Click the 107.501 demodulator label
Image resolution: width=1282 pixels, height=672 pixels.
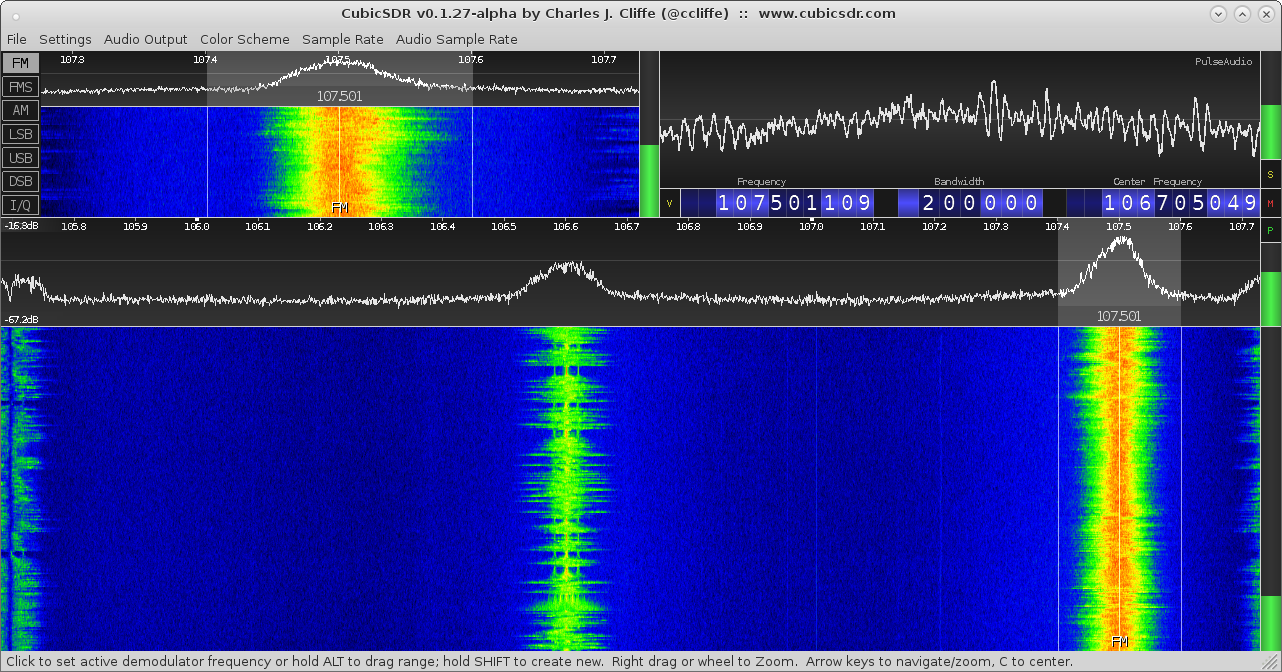[x=1119, y=316]
